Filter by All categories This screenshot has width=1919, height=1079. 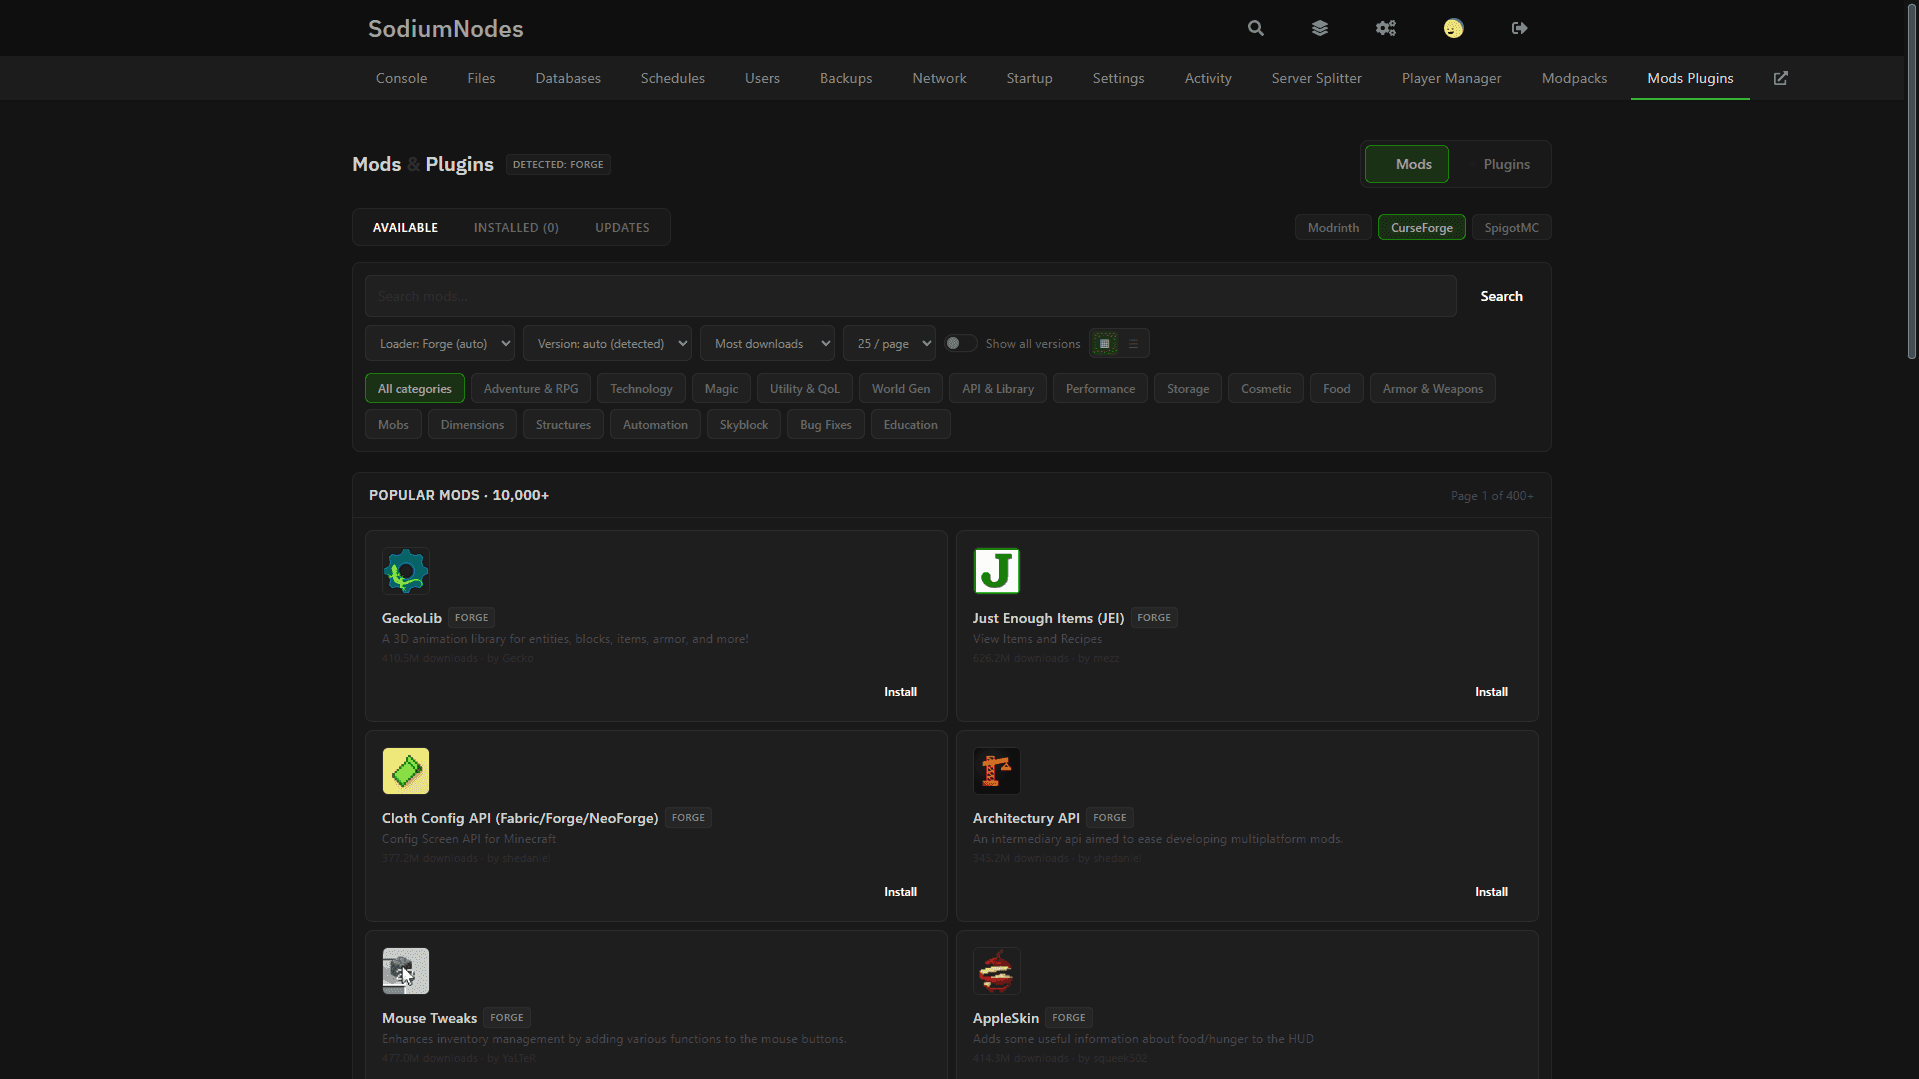pos(414,389)
